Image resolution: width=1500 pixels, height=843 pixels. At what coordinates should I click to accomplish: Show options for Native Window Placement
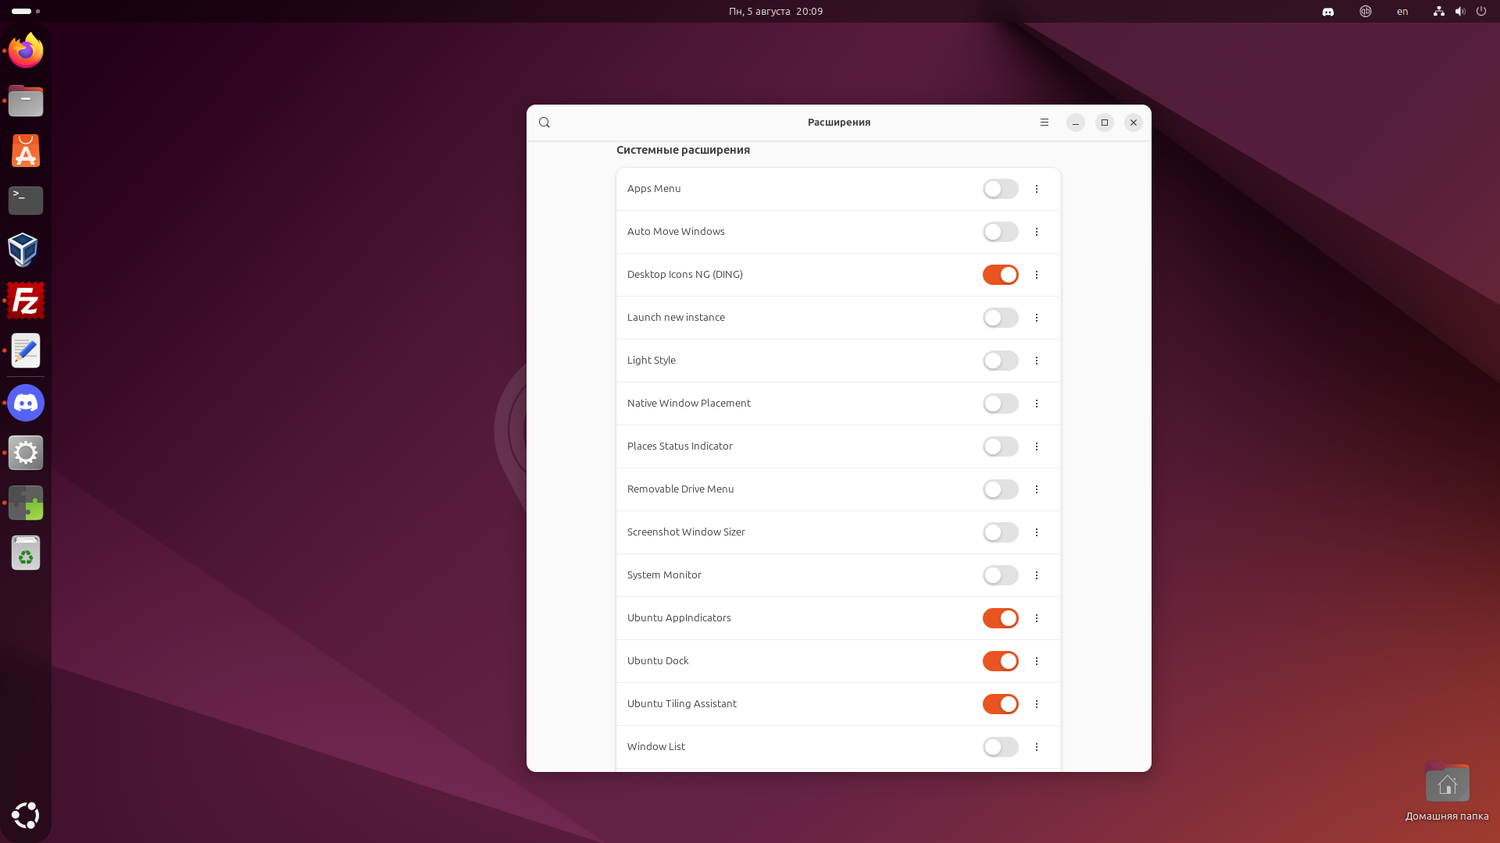click(1037, 404)
